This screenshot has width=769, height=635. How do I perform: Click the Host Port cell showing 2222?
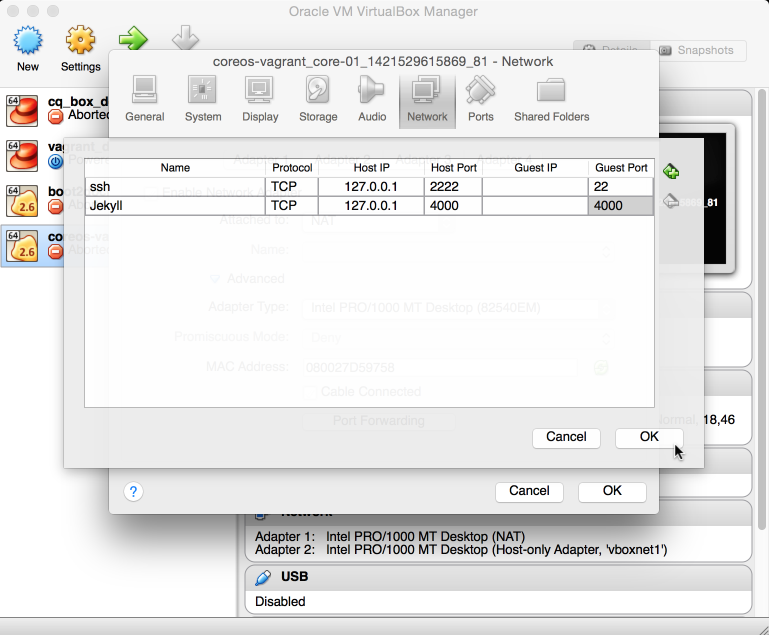pos(452,187)
